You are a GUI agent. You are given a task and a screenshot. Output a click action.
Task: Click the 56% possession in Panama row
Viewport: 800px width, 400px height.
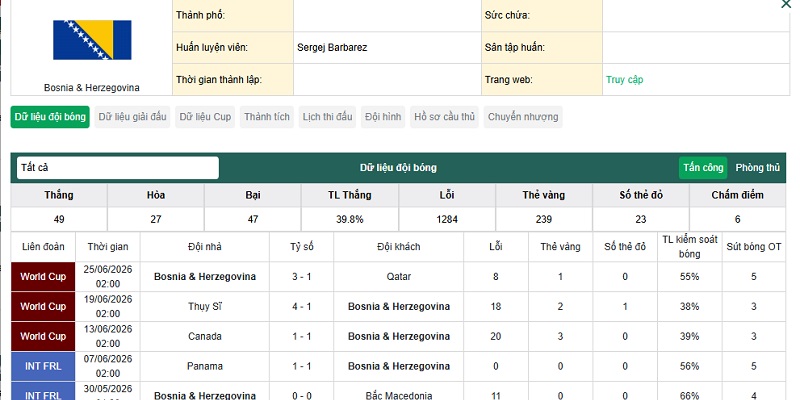coord(690,366)
